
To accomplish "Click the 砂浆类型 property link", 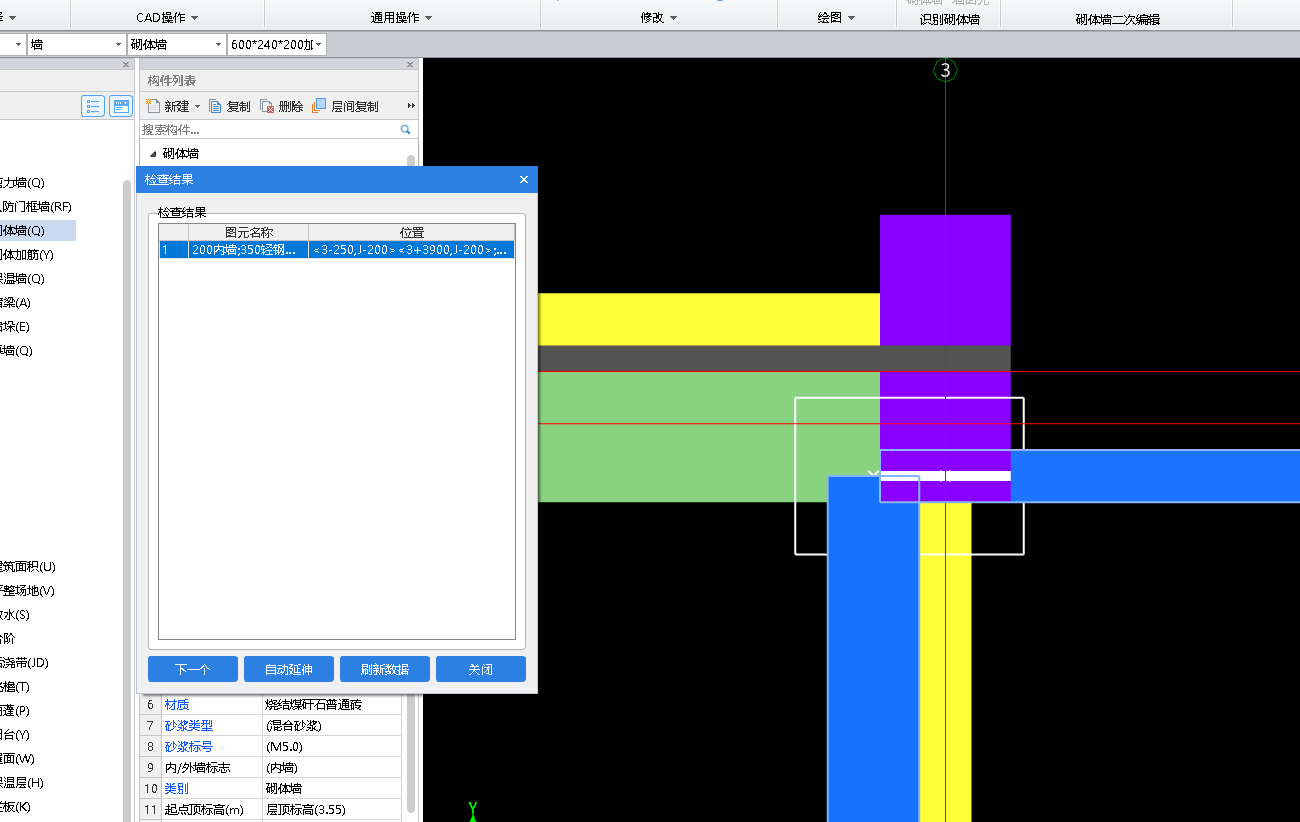I will pyautogui.click(x=189, y=726).
